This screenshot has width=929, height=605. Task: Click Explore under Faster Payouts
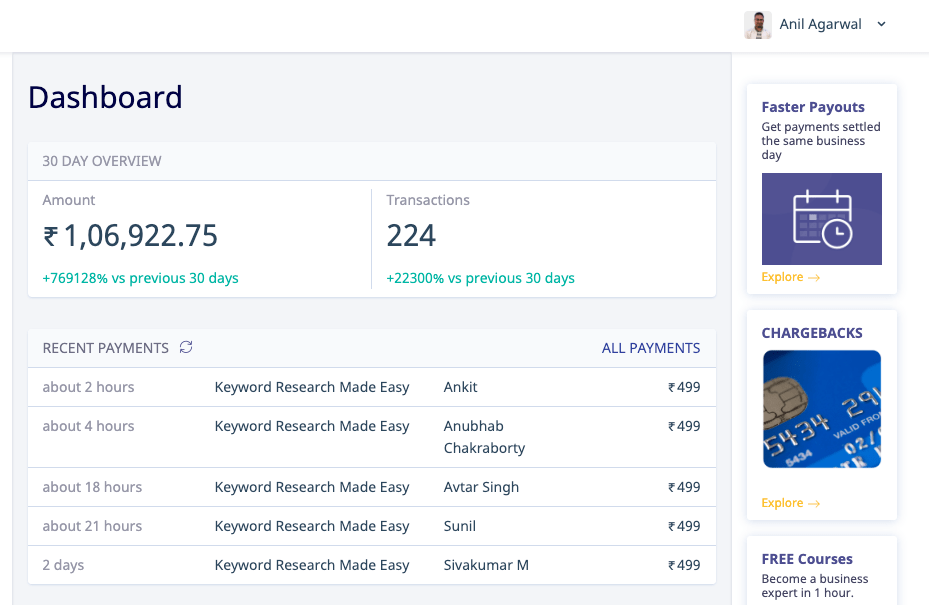coord(790,277)
